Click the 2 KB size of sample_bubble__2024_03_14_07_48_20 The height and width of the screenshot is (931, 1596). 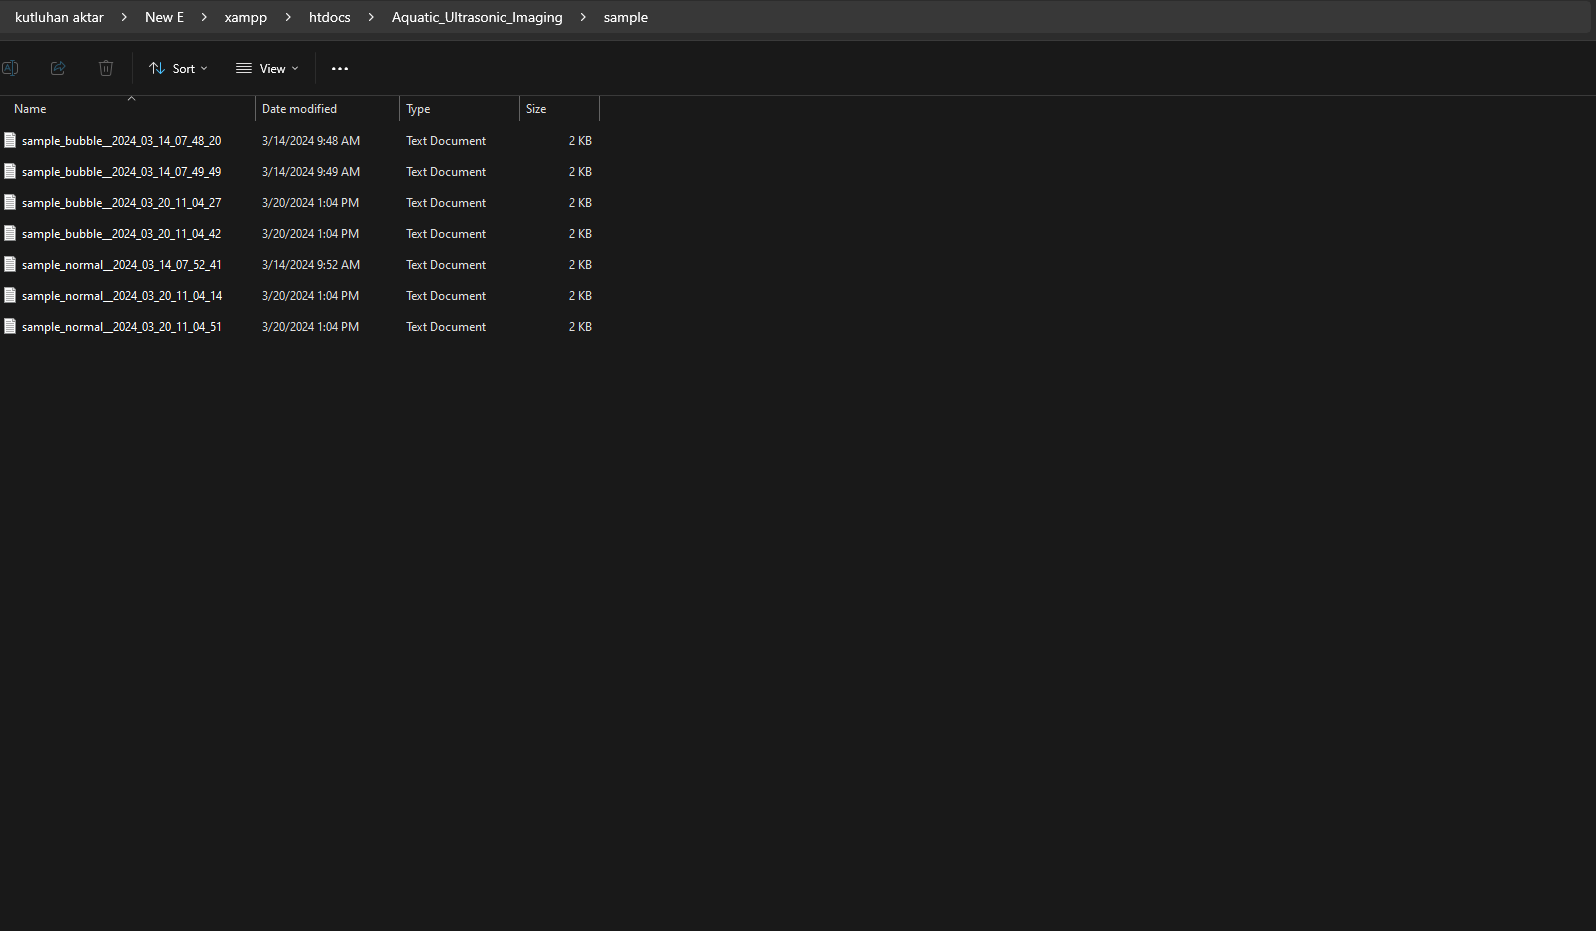coord(580,141)
